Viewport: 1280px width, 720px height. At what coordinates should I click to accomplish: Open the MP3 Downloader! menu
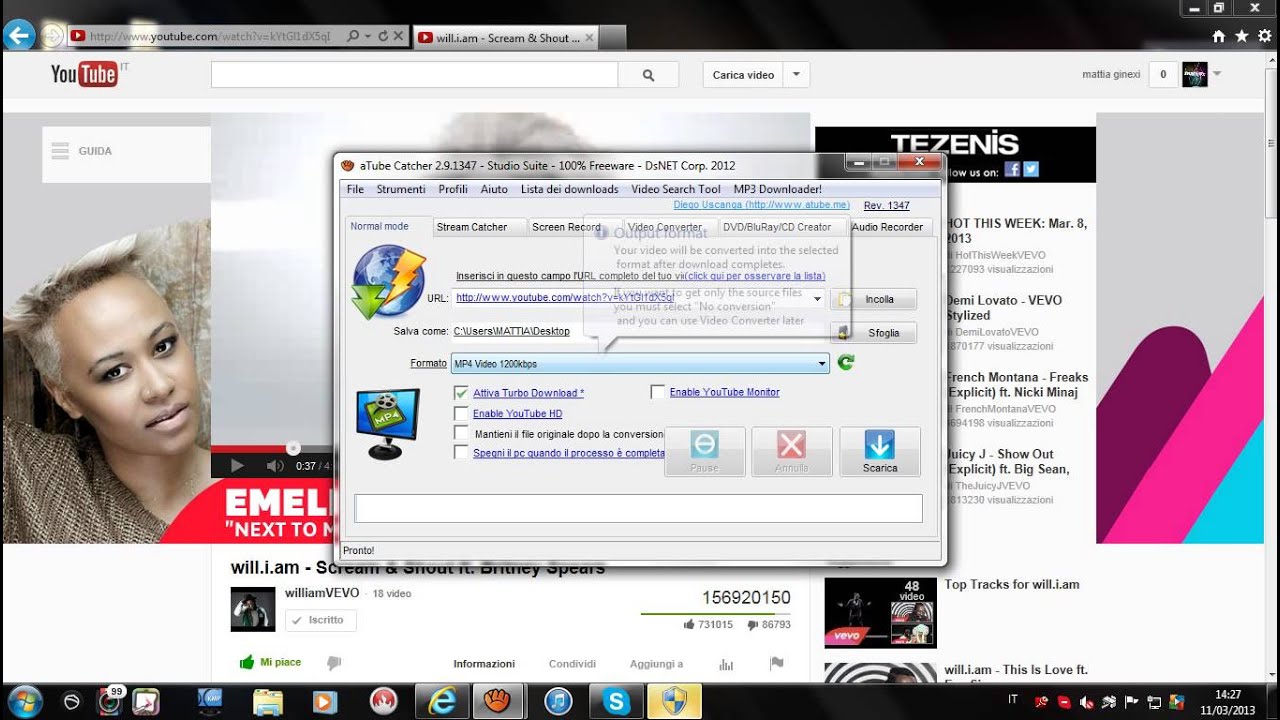click(778, 189)
